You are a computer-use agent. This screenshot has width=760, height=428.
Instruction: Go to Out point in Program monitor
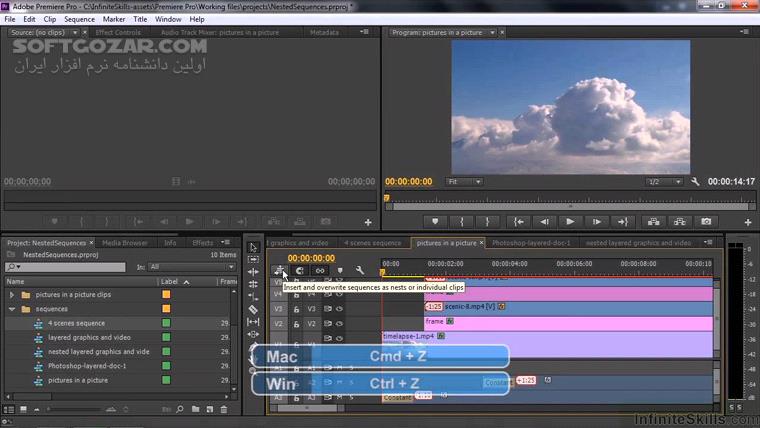(623, 222)
